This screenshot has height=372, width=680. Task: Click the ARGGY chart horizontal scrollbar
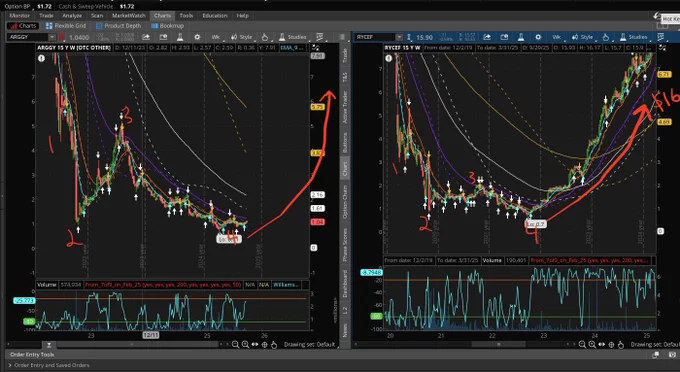(137, 345)
